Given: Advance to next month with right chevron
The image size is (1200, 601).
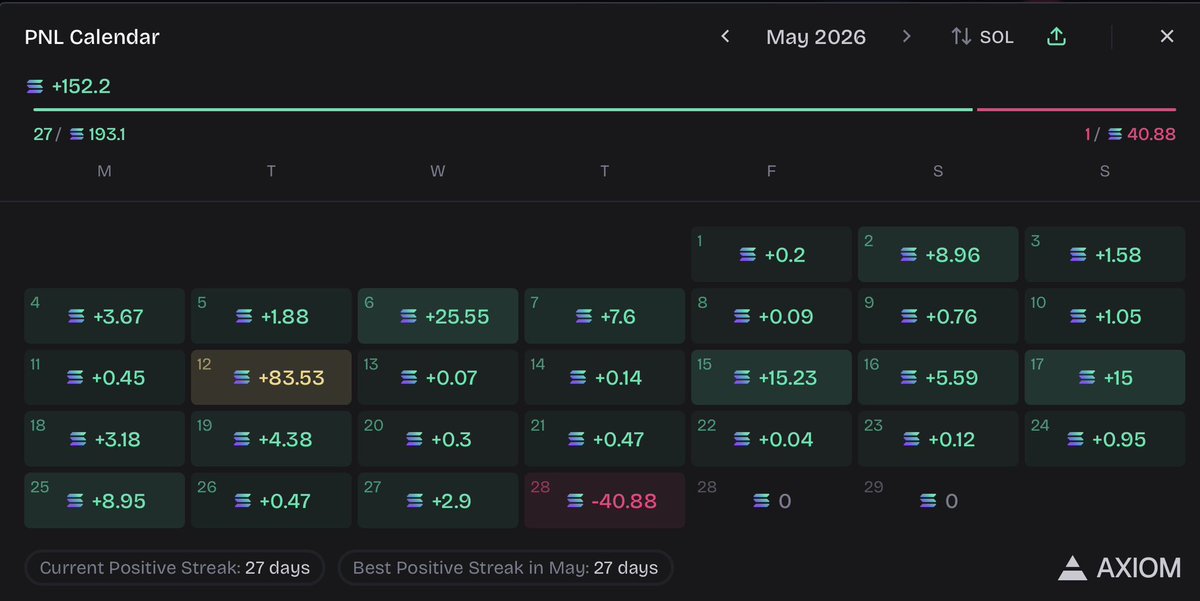Looking at the screenshot, I should click(x=906, y=37).
